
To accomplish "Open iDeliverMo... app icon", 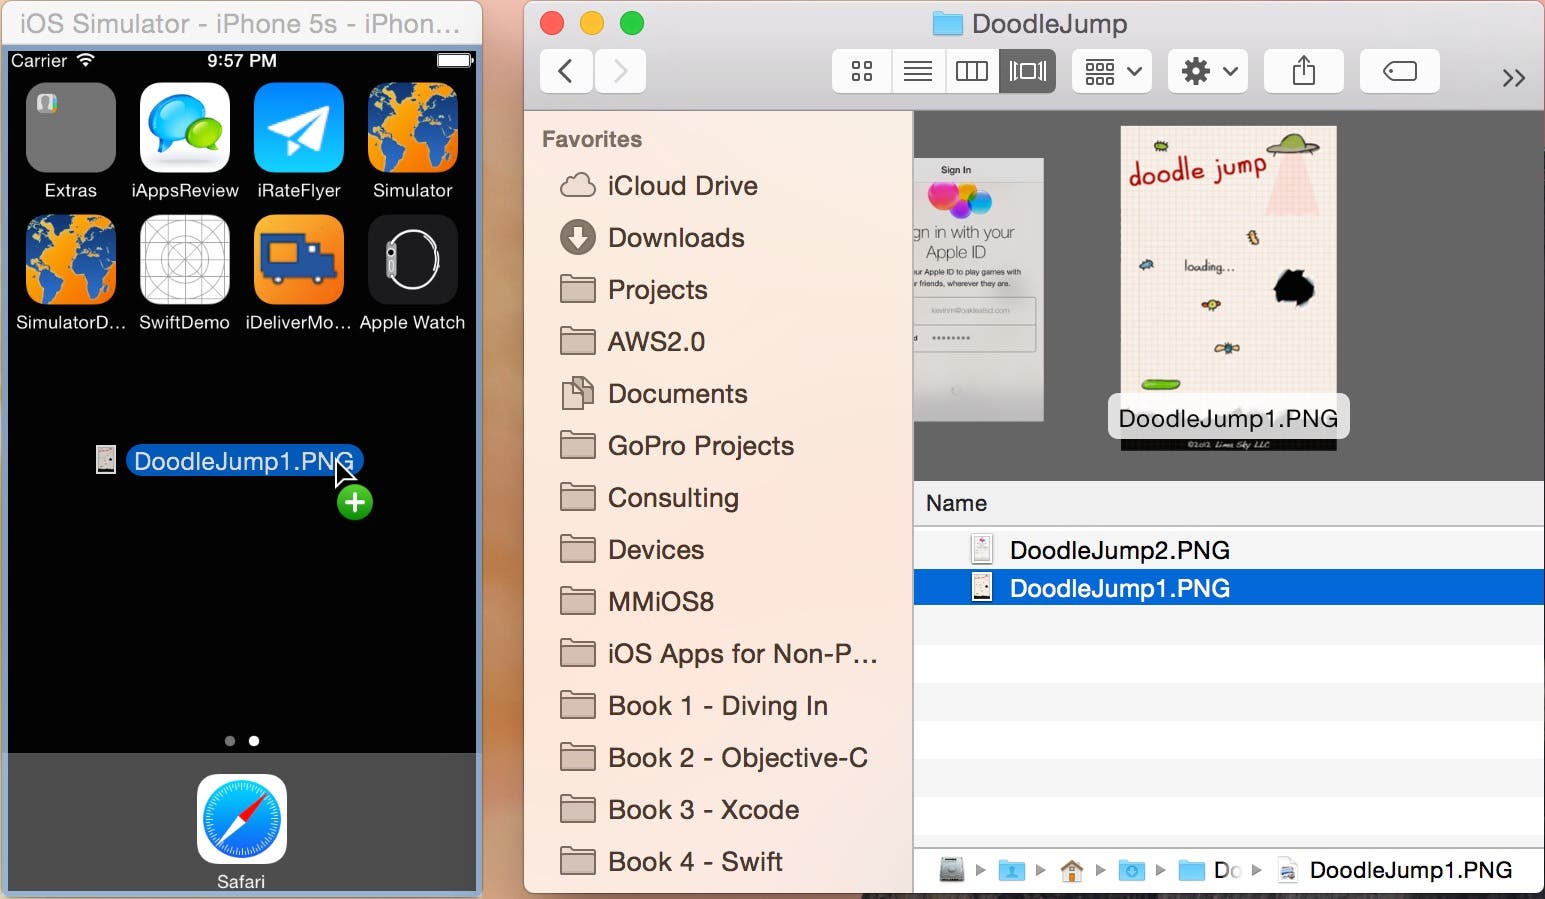I will 299,260.
